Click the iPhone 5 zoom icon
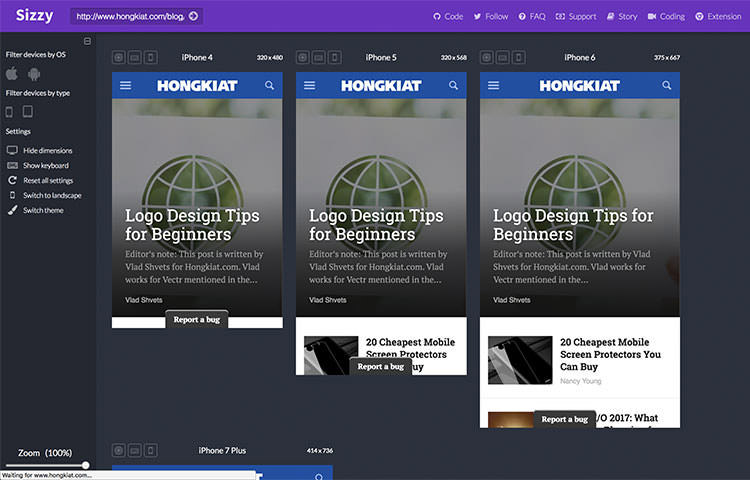The image size is (750, 480). [x=302, y=58]
